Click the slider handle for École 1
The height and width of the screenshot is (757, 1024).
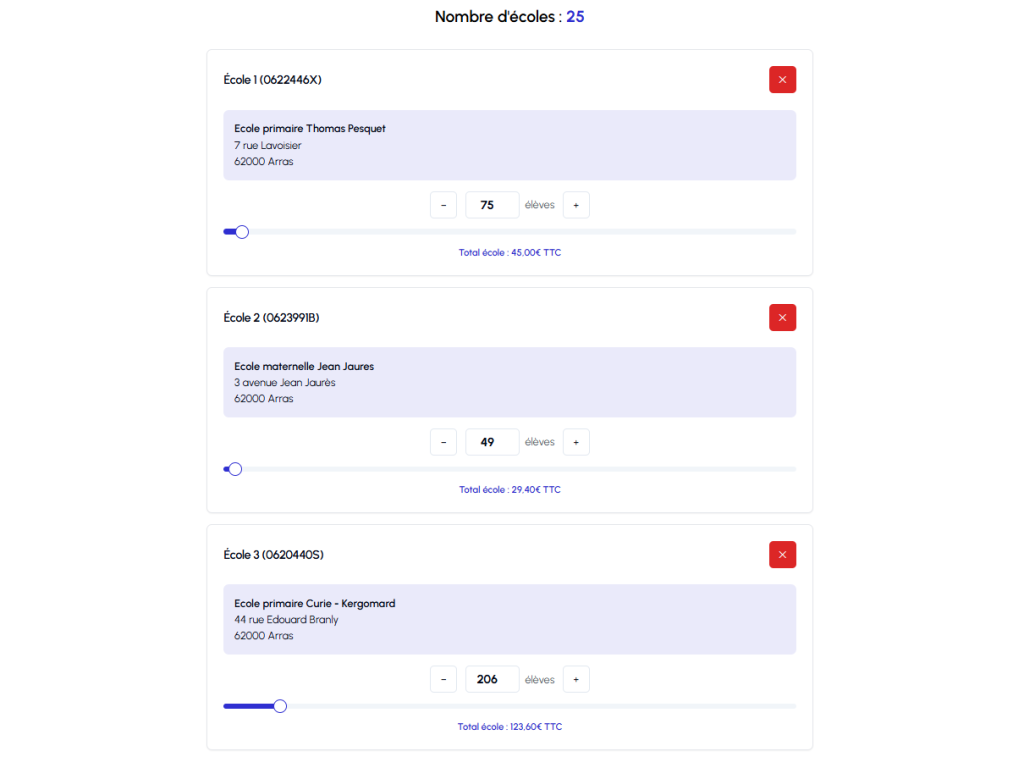241,232
